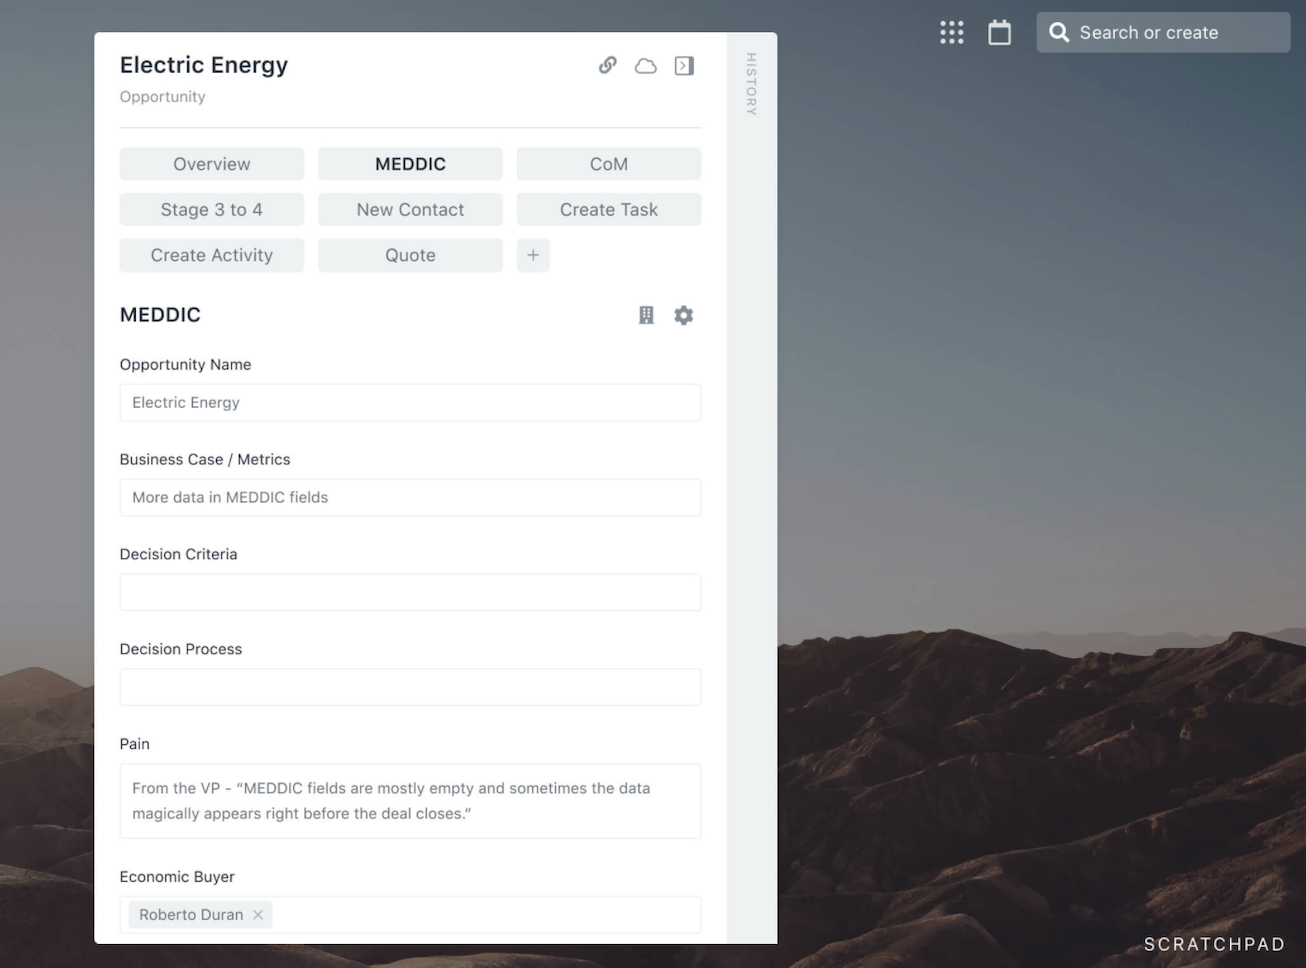Viewport: 1306px width, 968px height.
Task: Open the opportunity in side panel
Action: [x=683, y=65]
